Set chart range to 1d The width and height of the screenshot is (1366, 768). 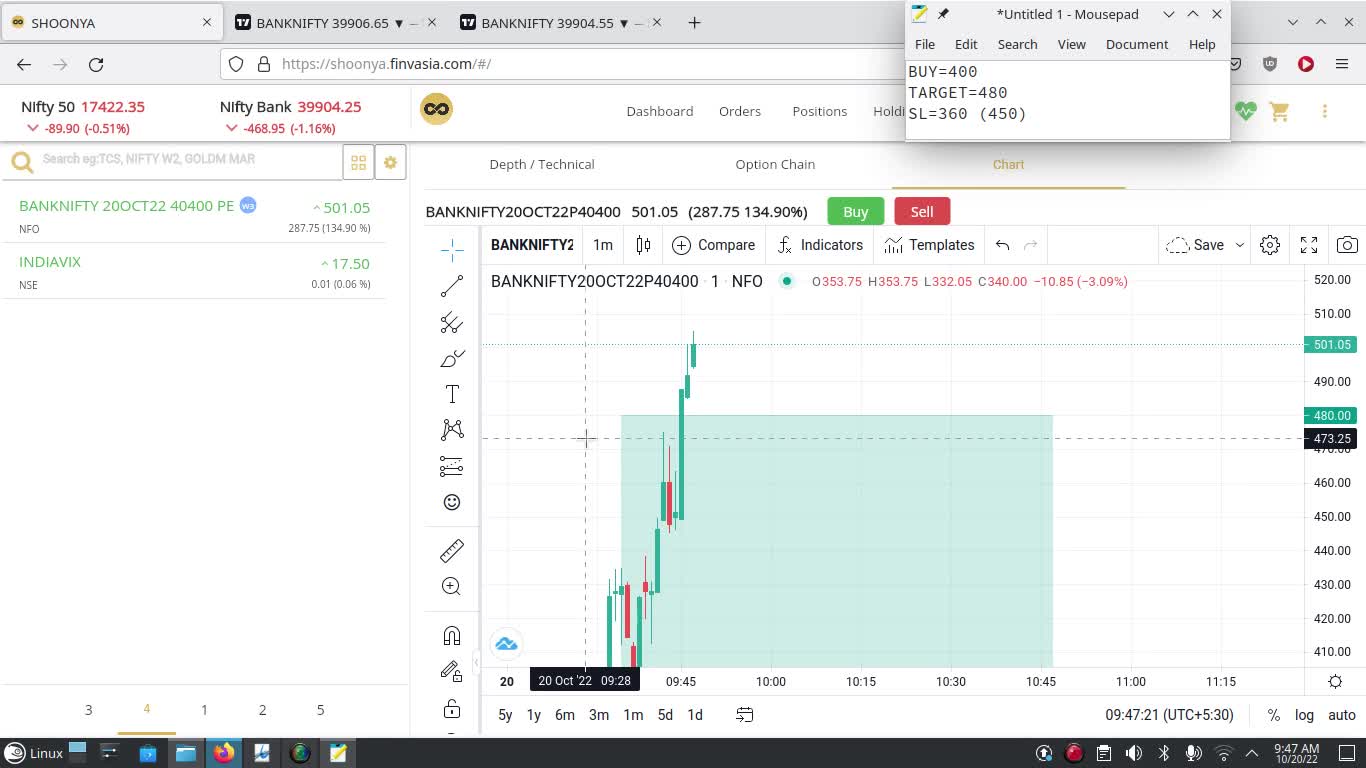point(695,715)
